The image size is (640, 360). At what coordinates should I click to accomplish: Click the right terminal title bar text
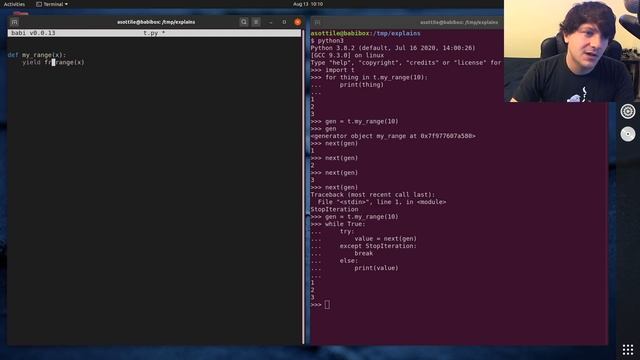click(x=459, y=22)
